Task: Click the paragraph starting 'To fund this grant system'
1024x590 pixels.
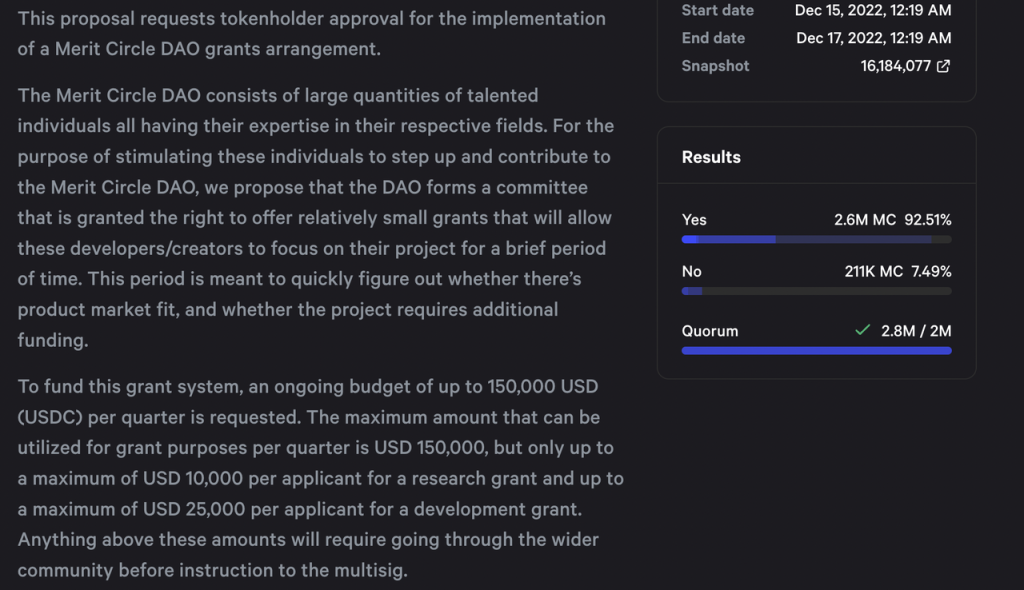Action: tap(320, 478)
